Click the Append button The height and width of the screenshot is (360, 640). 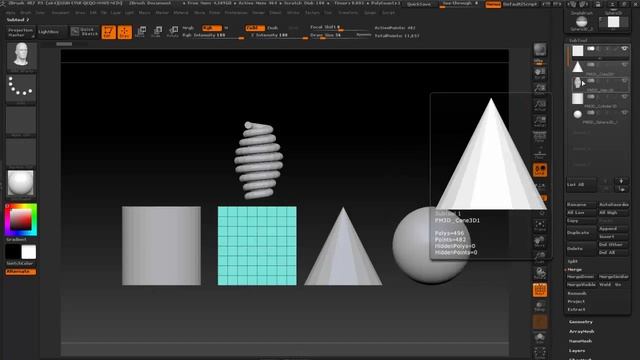point(613,229)
